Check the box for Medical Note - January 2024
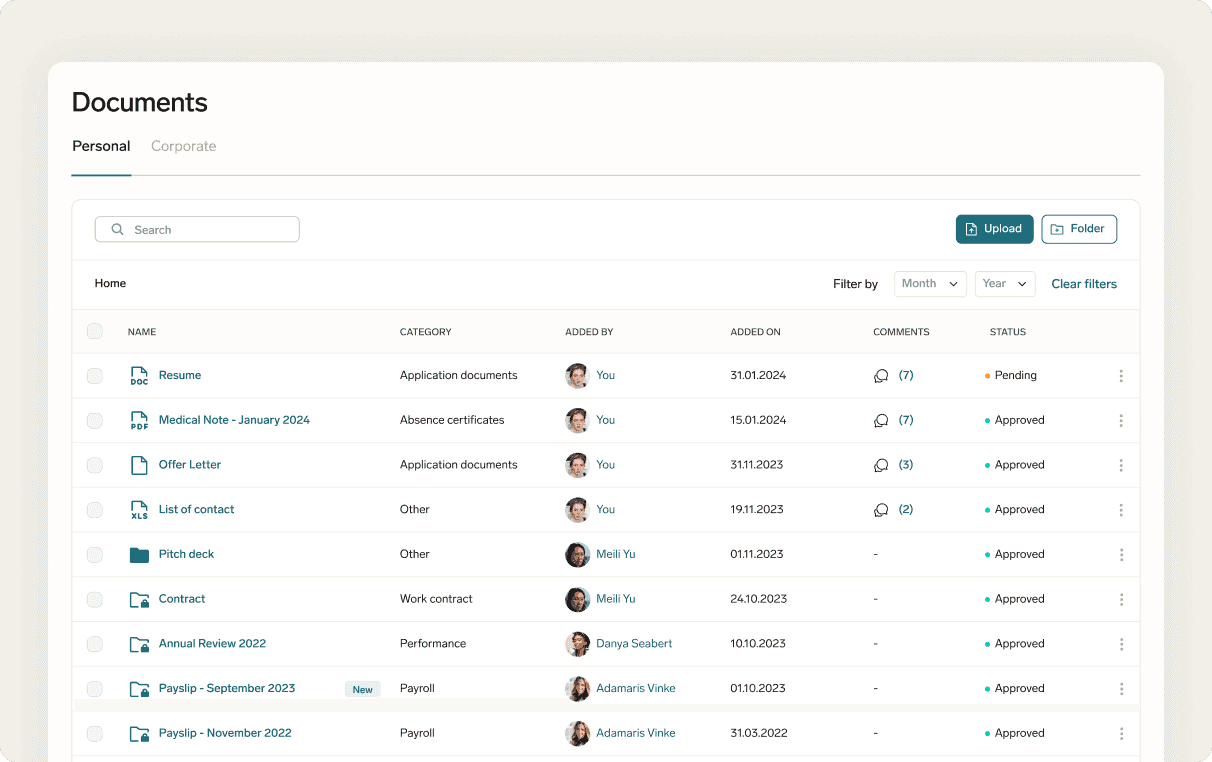Image resolution: width=1212 pixels, height=762 pixels. click(x=94, y=421)
